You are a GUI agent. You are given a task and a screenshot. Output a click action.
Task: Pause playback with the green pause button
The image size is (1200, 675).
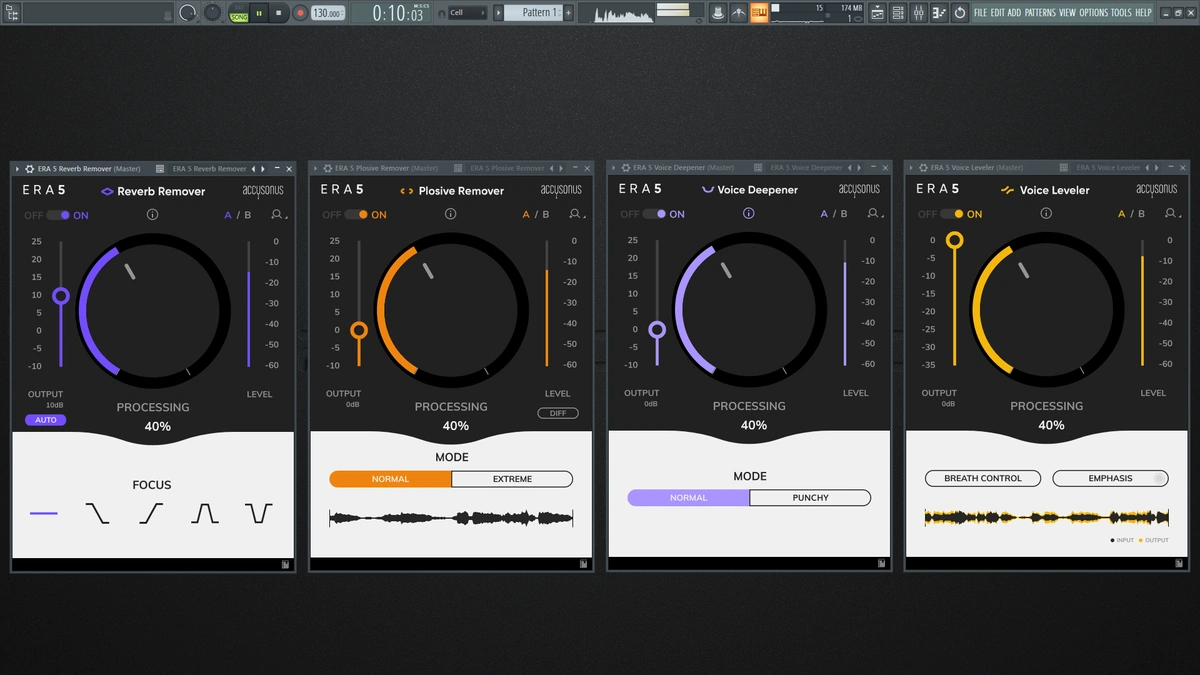tap(259, 13)
